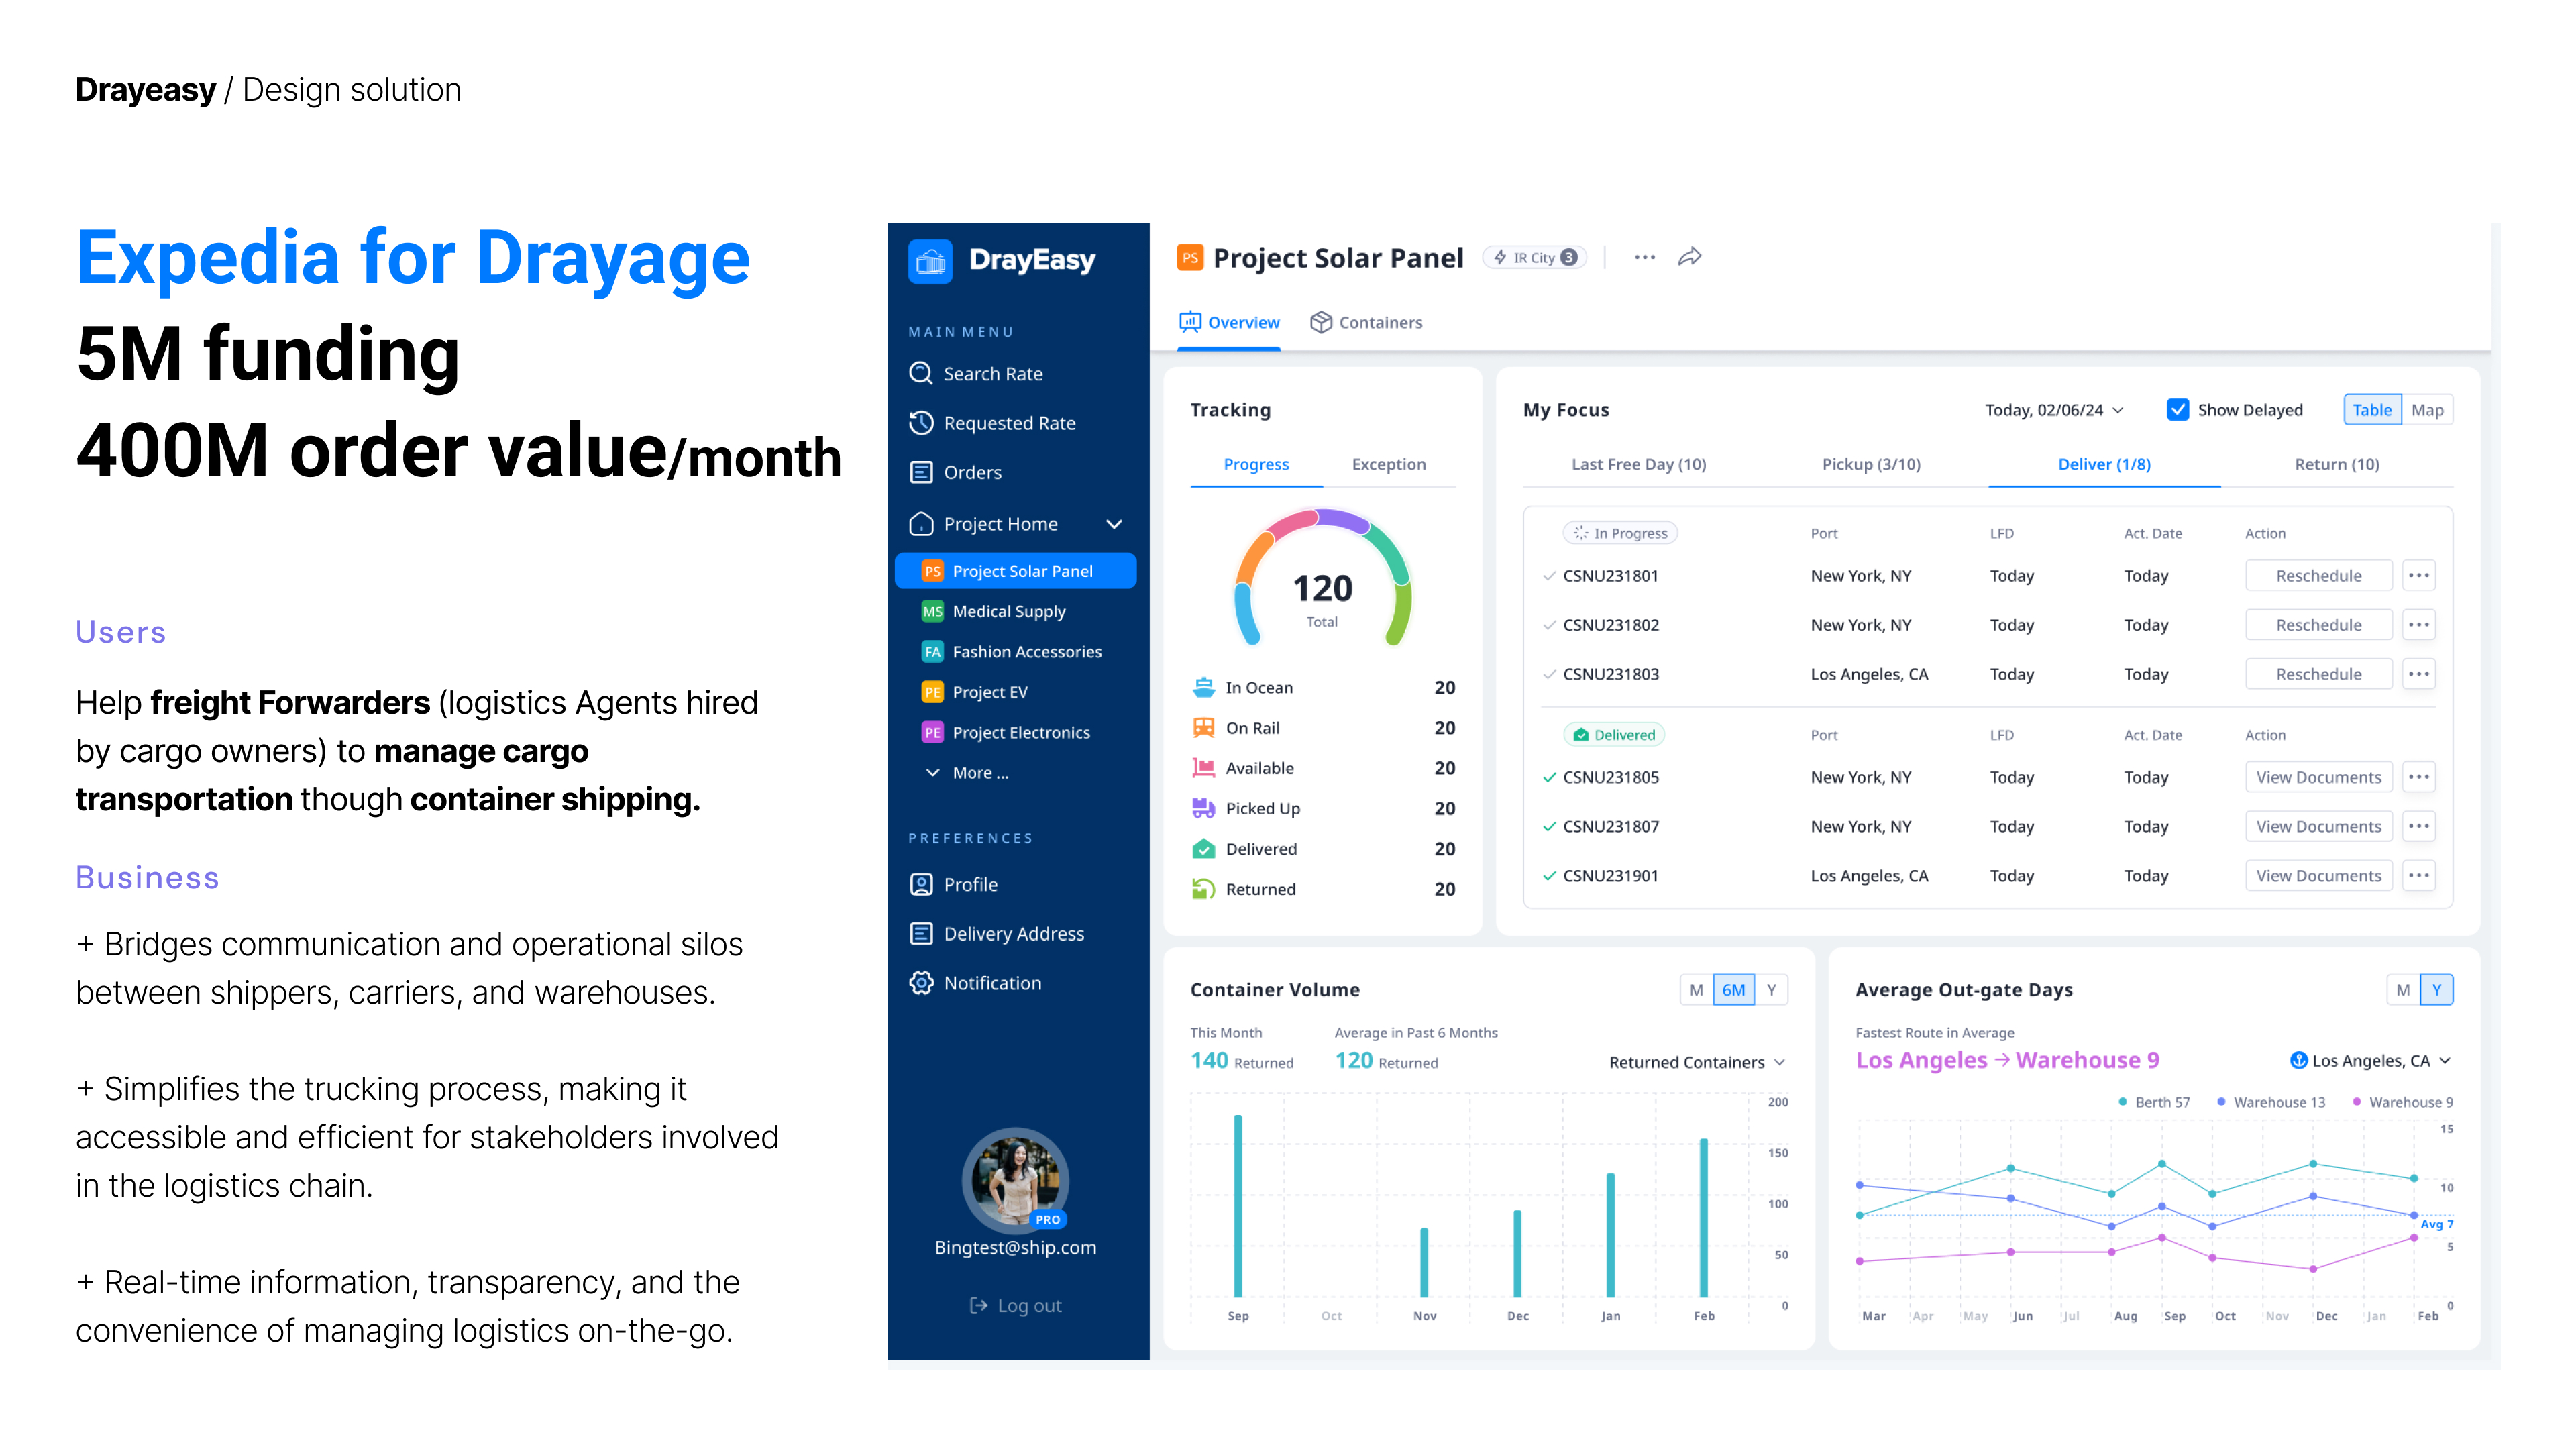The height and width of the screenshot is (1449, 2576).
Task: Click the user profile avatar photo
Action: coord(1015,1180)
